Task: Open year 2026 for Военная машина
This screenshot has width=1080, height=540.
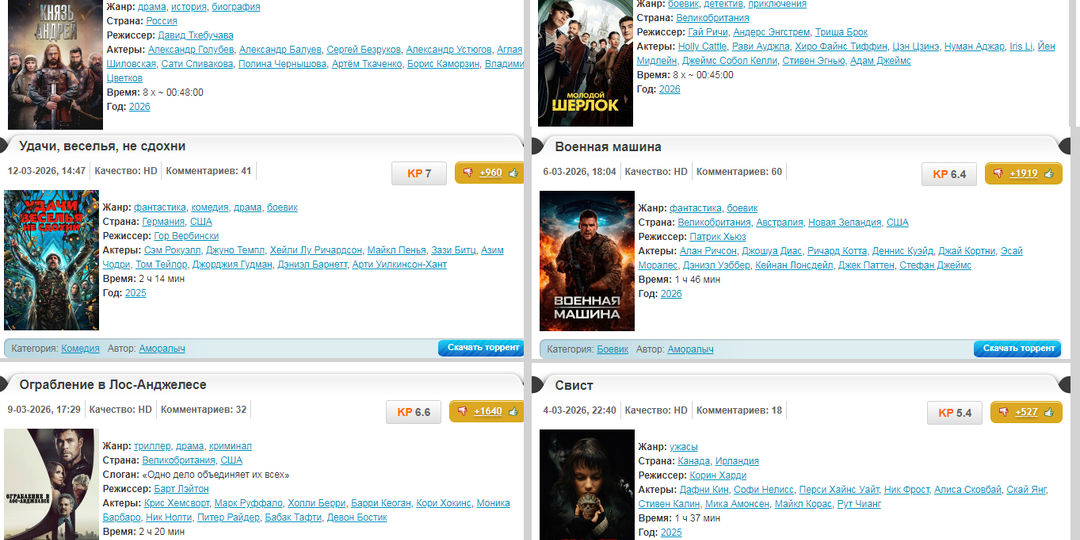Action: click(671, 293)
